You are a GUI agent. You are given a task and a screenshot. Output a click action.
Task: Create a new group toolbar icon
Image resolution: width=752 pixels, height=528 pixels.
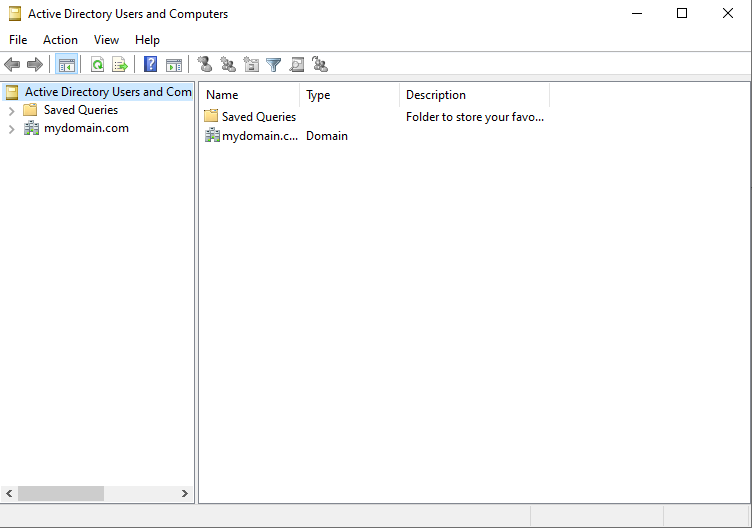point(228,64)
